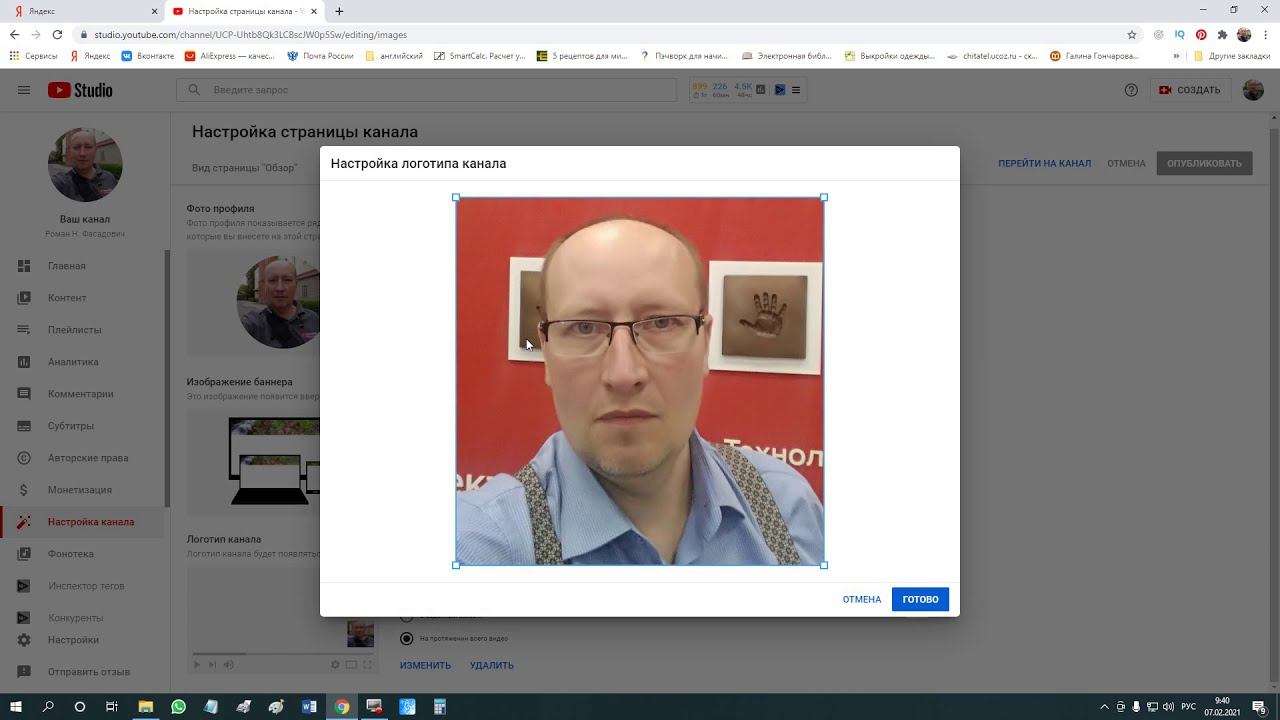Open "Аналитика" in the left sidebar

click(73, 362)
